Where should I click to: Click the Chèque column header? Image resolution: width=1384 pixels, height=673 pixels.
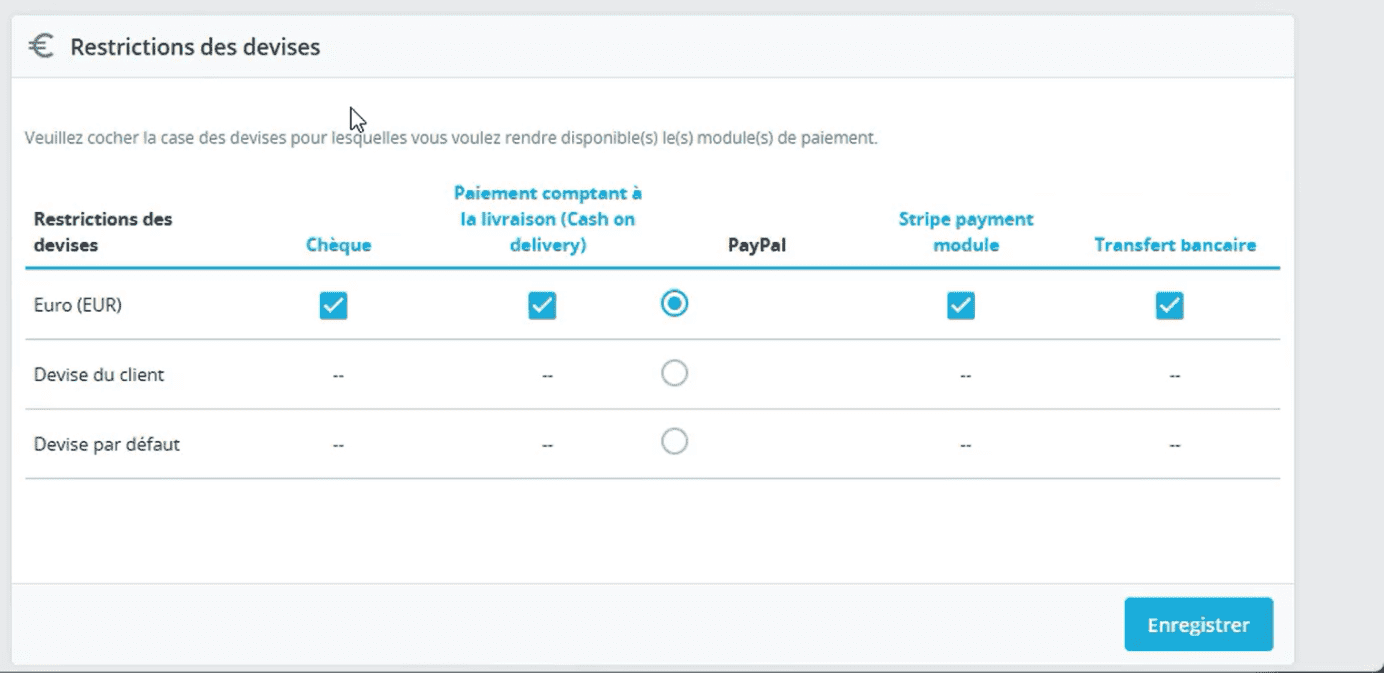tap(339, 245)
